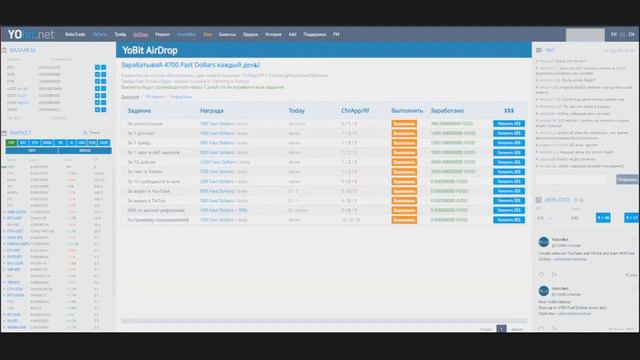Select the RUR market tab
This screenshot has width=640, height=360.
click(92, 142)
